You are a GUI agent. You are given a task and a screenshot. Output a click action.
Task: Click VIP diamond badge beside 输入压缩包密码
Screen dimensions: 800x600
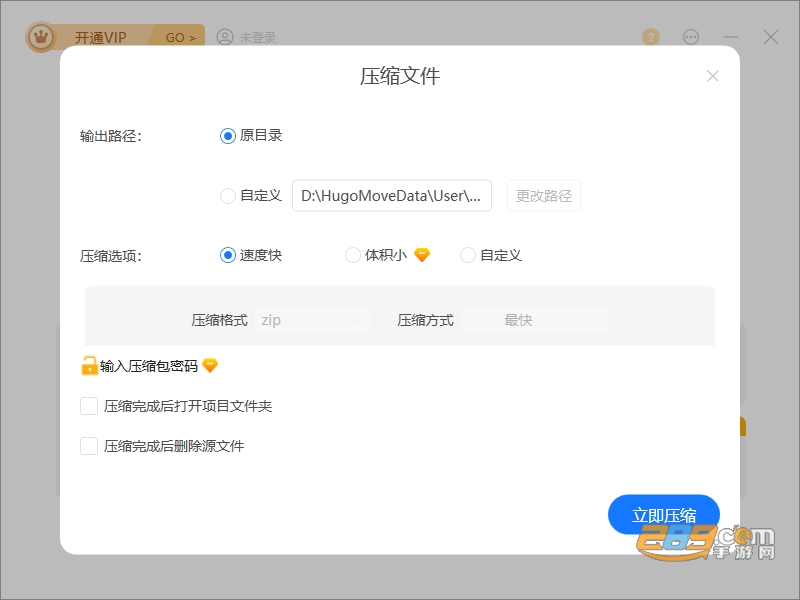click(x=210, y=365)
